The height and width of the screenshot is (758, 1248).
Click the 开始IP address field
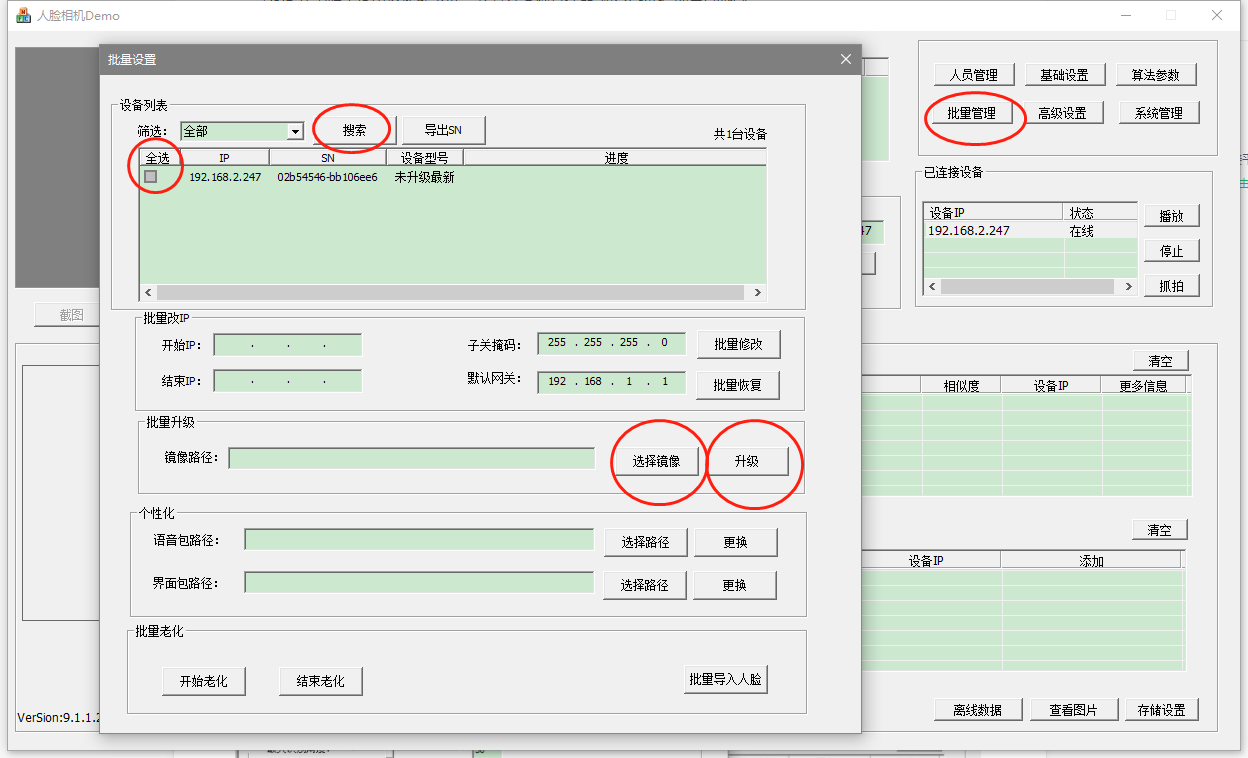coord(287,345)
